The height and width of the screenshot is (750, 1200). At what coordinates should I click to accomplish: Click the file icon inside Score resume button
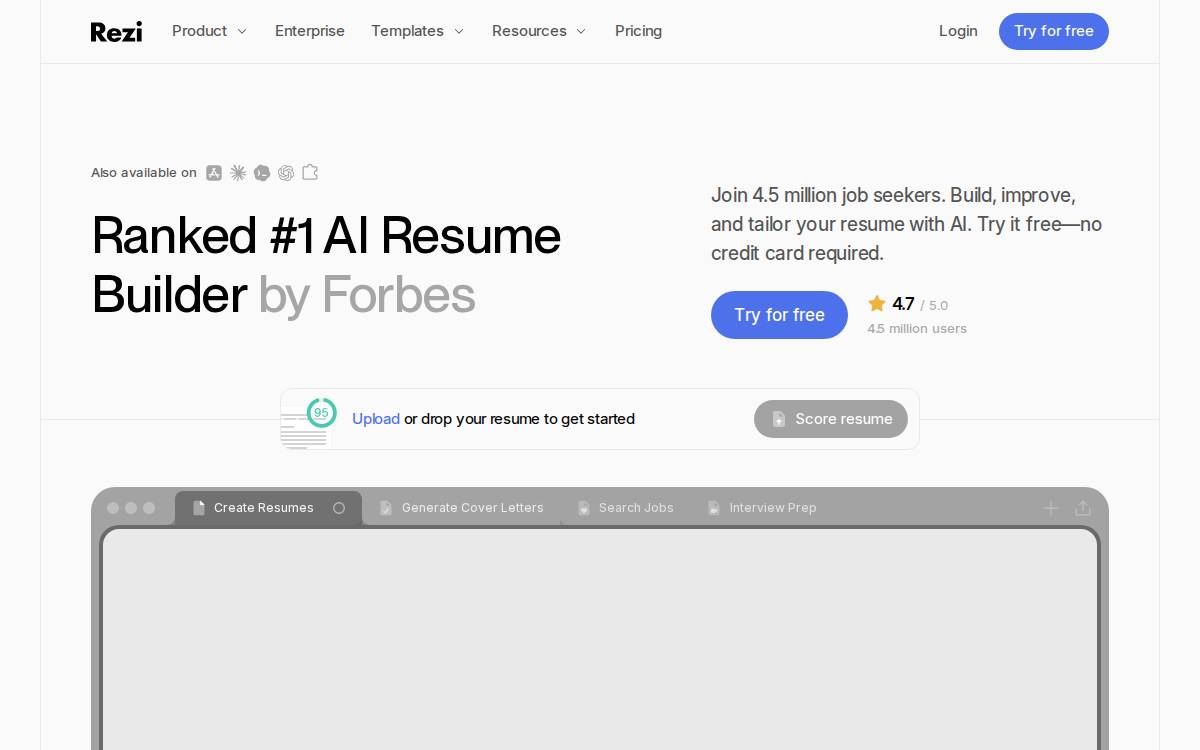click(779, 419)
